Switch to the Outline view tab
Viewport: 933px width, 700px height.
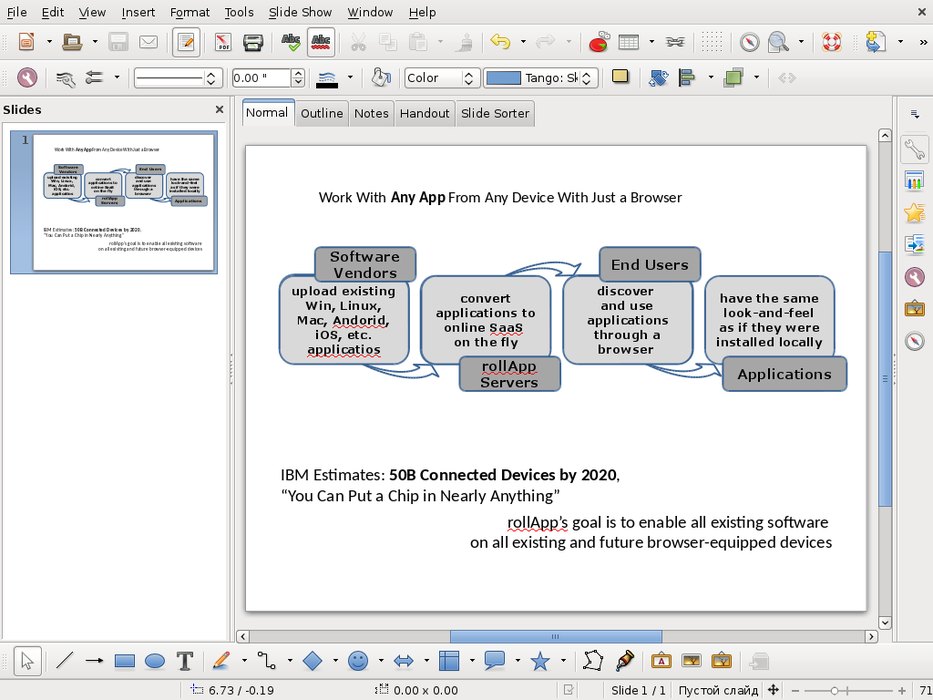[x=322, y=113]
